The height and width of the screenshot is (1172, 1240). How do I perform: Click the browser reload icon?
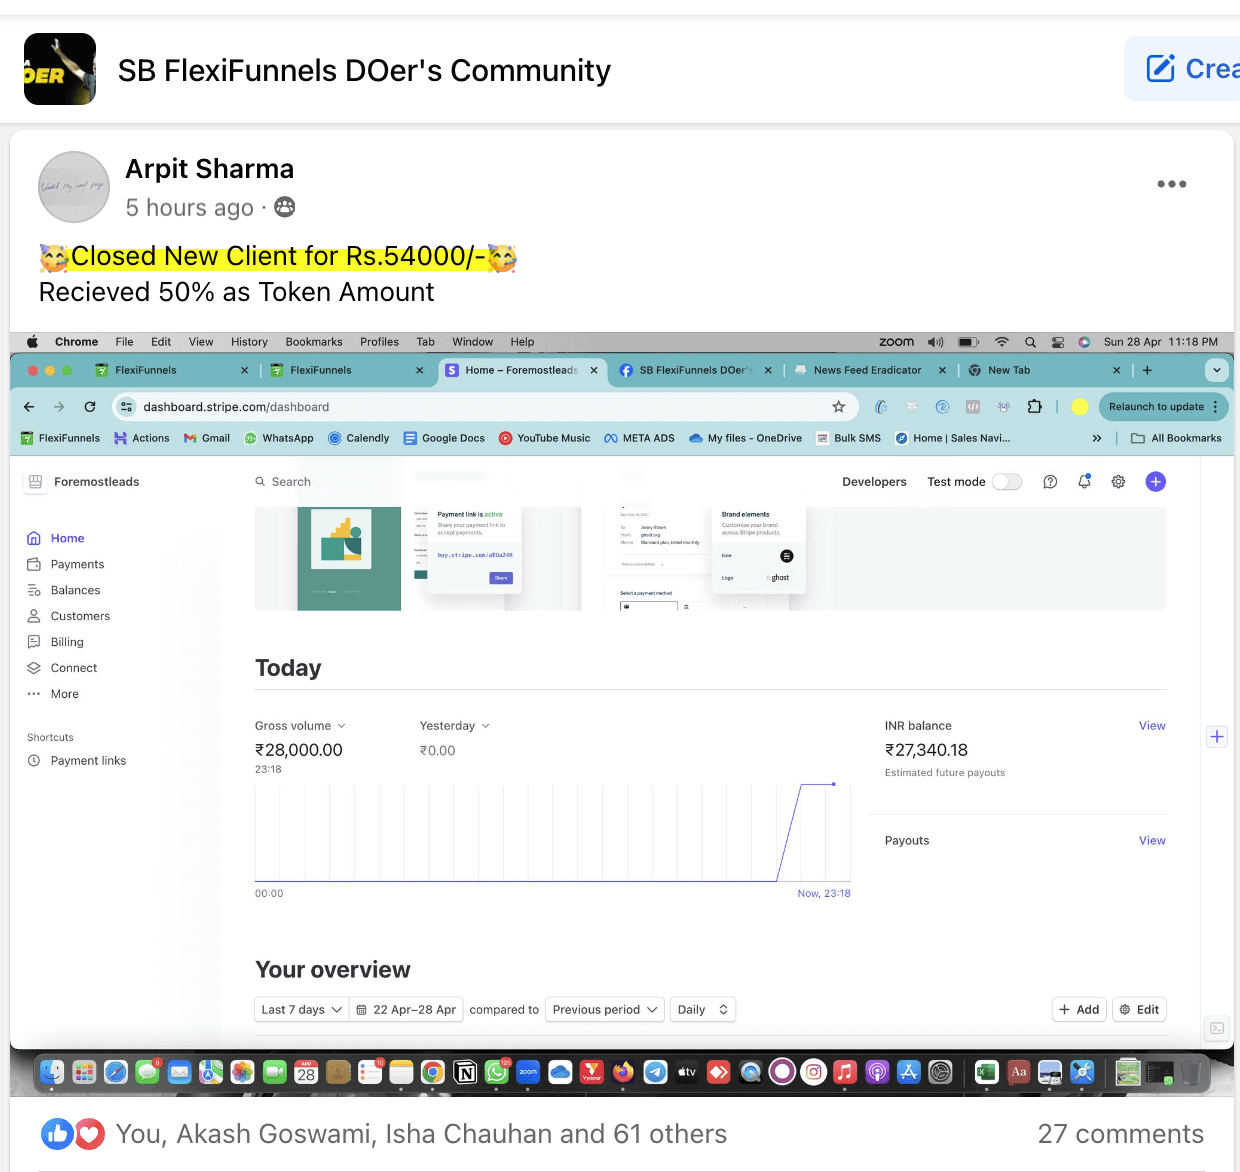tap(90, 407)
